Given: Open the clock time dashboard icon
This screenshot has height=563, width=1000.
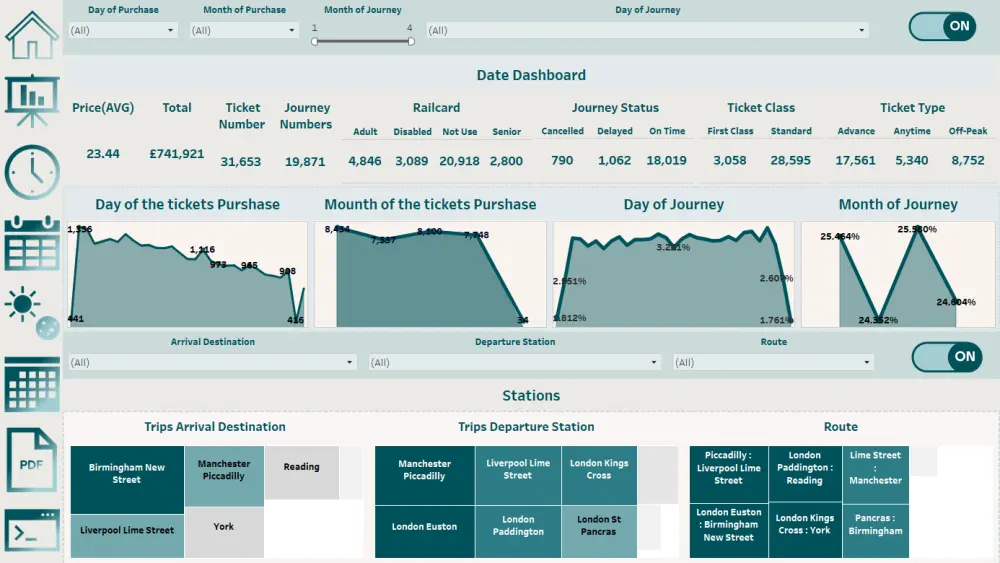Looking at the screenshot, I should click(32, 172).
